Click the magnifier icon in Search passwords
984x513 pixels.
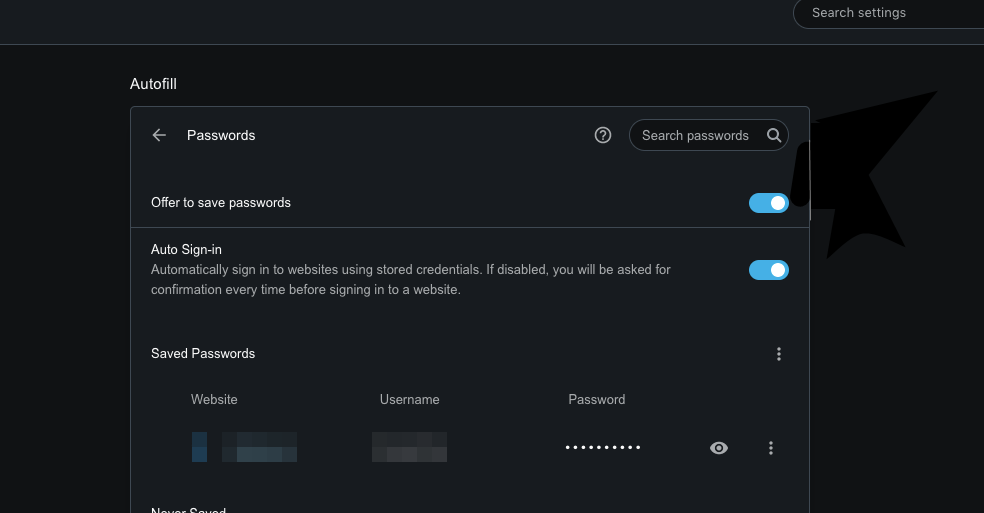pos(774,135)
